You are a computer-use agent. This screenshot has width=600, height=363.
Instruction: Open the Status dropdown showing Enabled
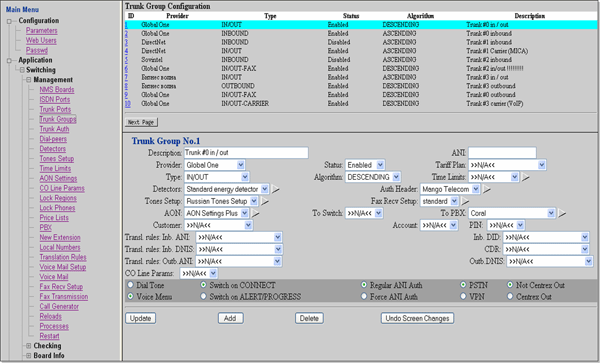[x=365, y=165]
